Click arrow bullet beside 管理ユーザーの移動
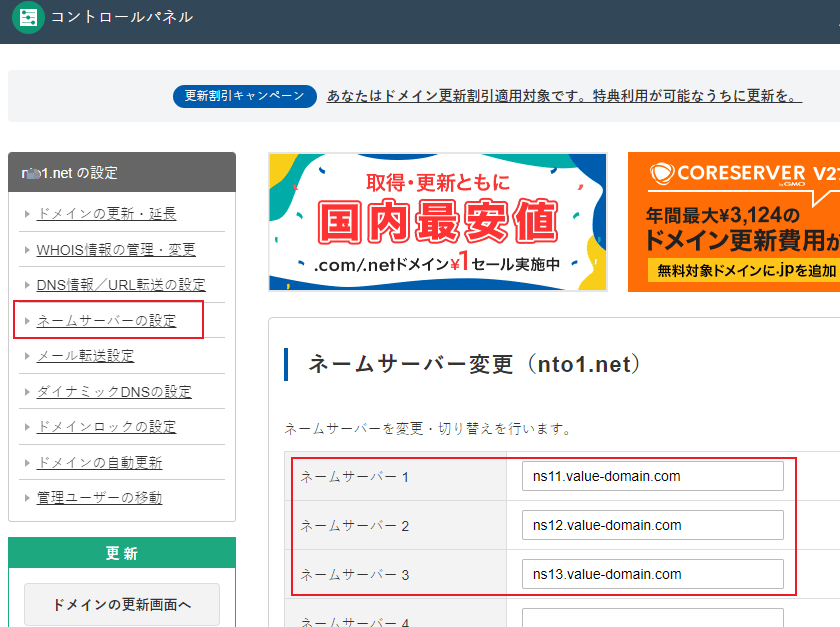840x627 pixels. 27,498
